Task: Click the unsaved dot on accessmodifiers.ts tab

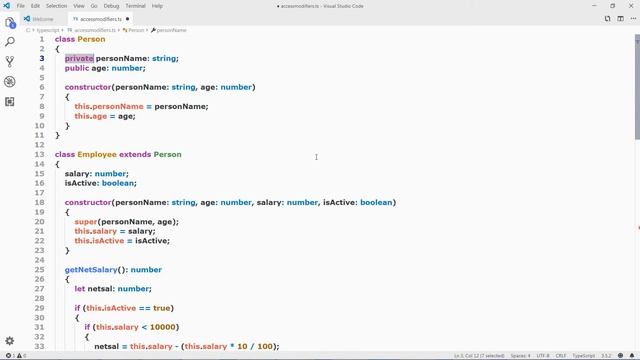Action: click(x=127, y=19)
